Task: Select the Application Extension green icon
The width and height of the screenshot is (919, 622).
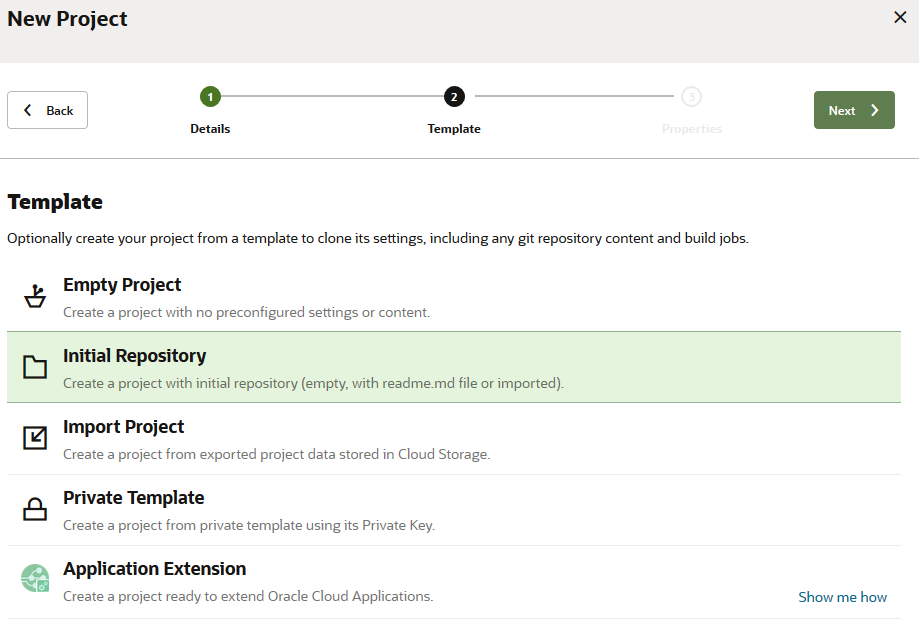Action: pos(35,578)
